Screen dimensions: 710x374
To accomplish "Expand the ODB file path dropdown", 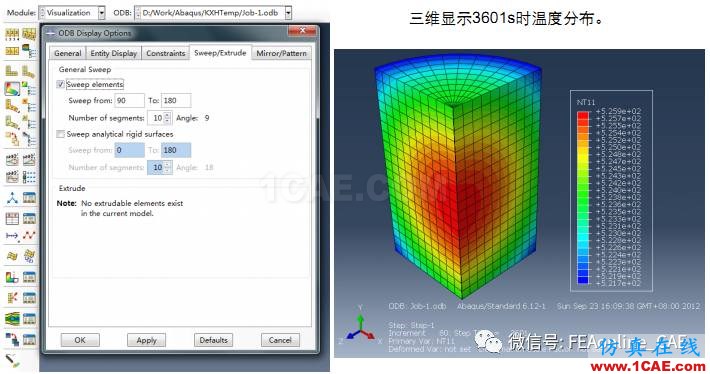I will point(288,13).
